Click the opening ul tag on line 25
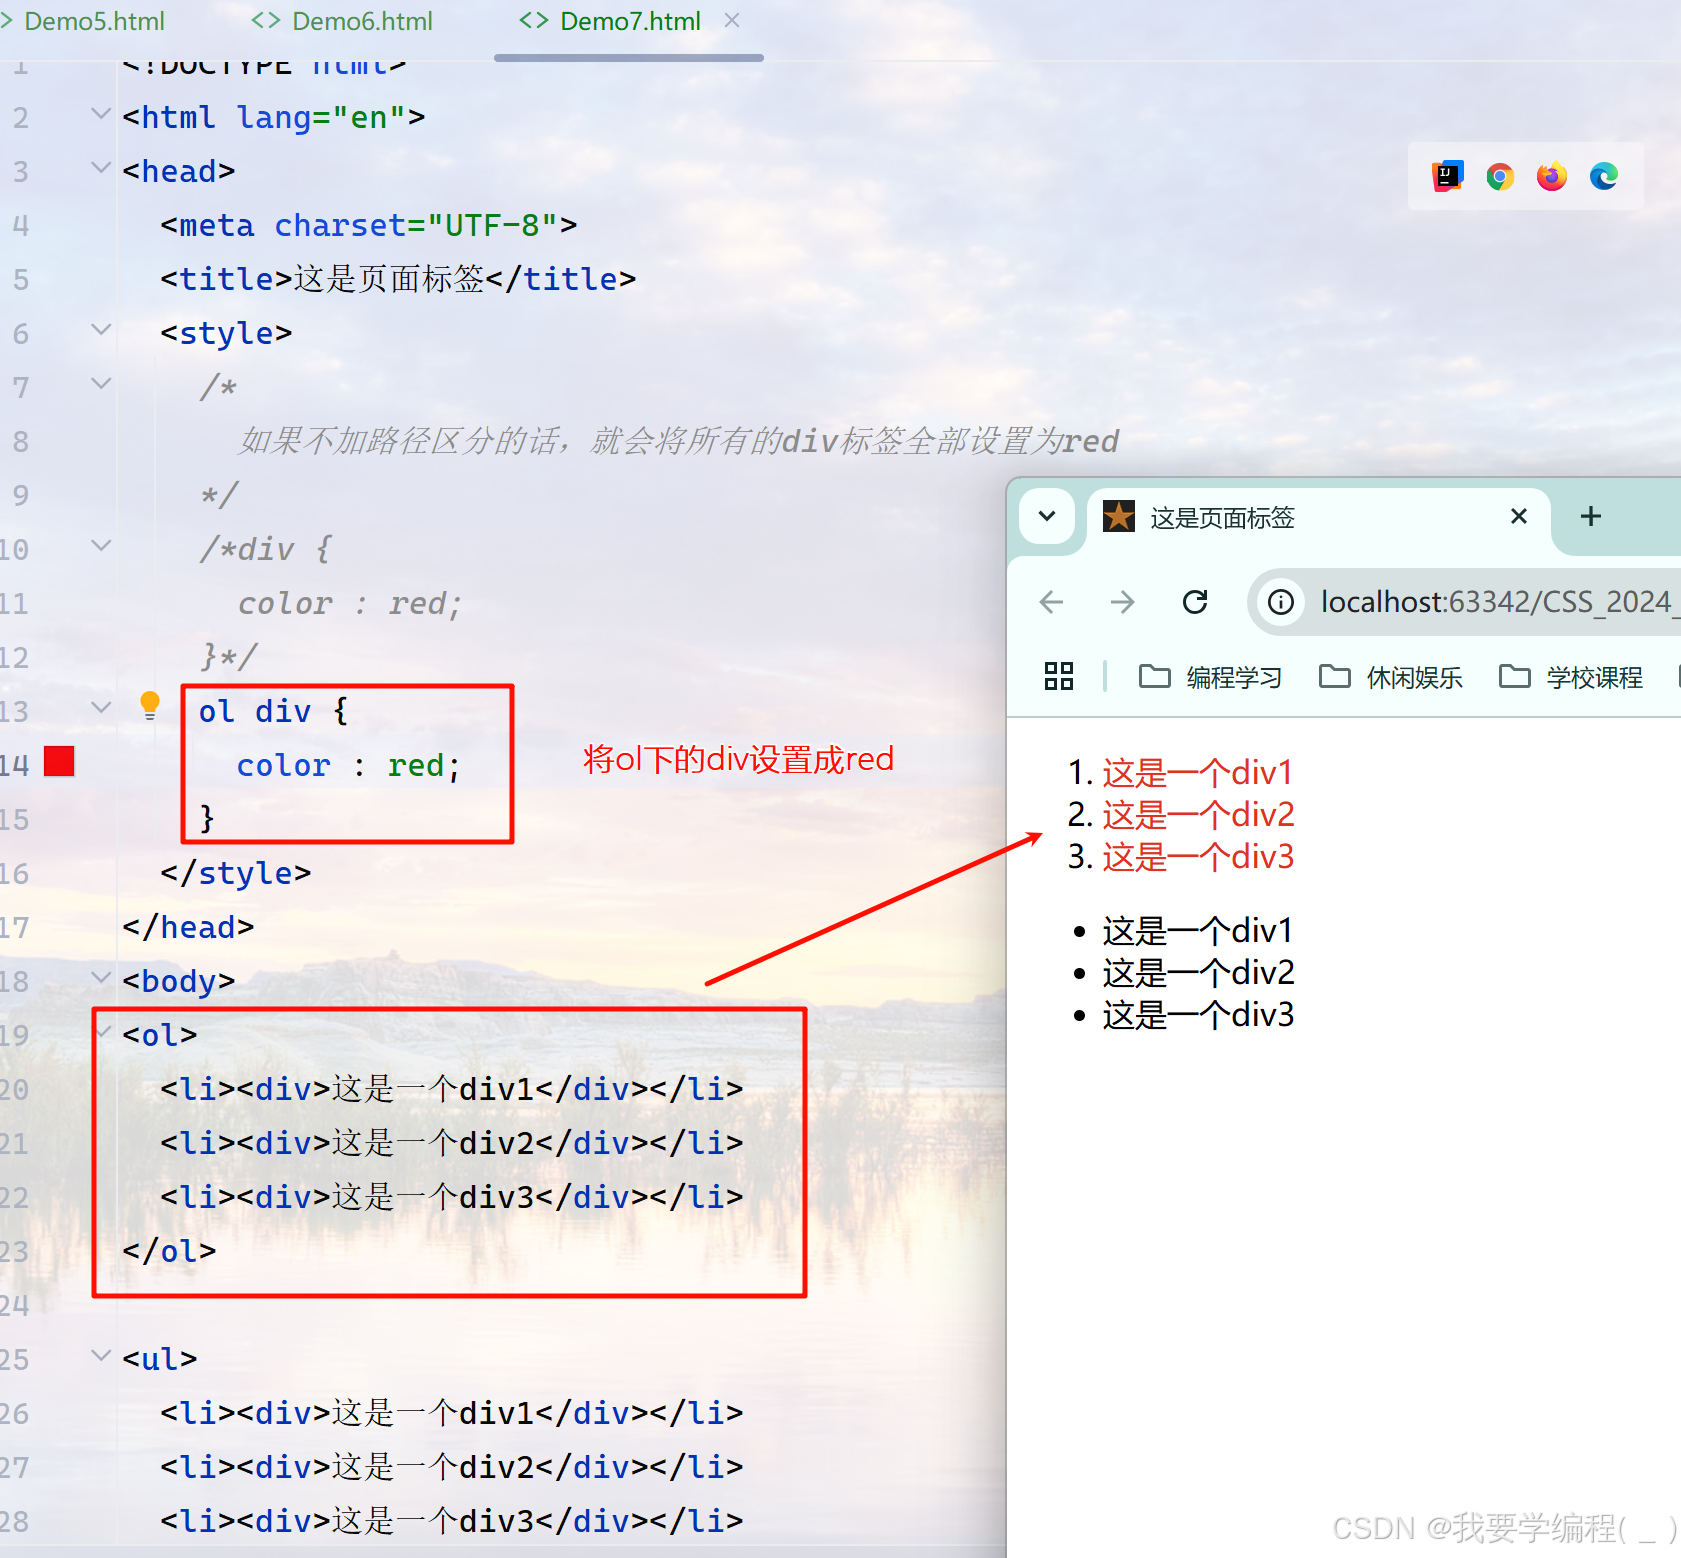 pos(160,1359)
